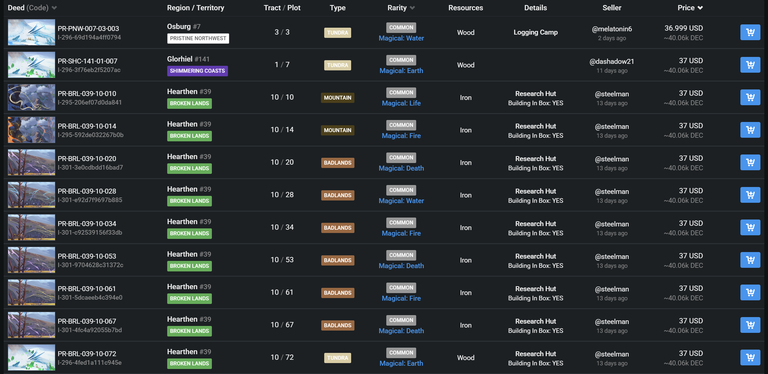The height and width of the screenshot is (374, 768).
Task: Add deed PR-BRL-039-10-072 to cart
Action: coord(750,357)
